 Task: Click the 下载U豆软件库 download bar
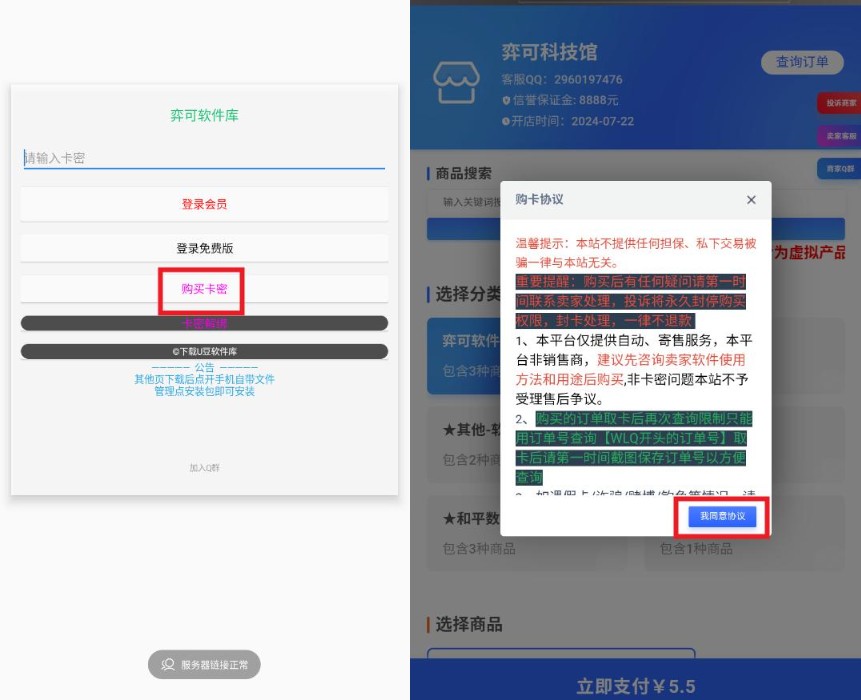point(203,351)
